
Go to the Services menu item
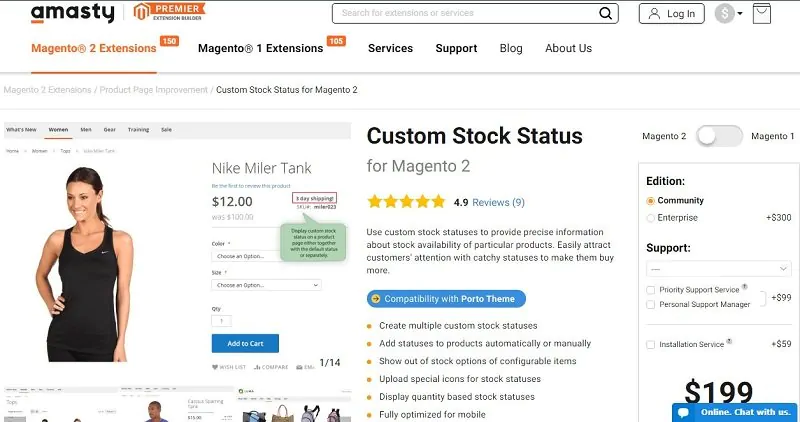click(x=390, y=48)
